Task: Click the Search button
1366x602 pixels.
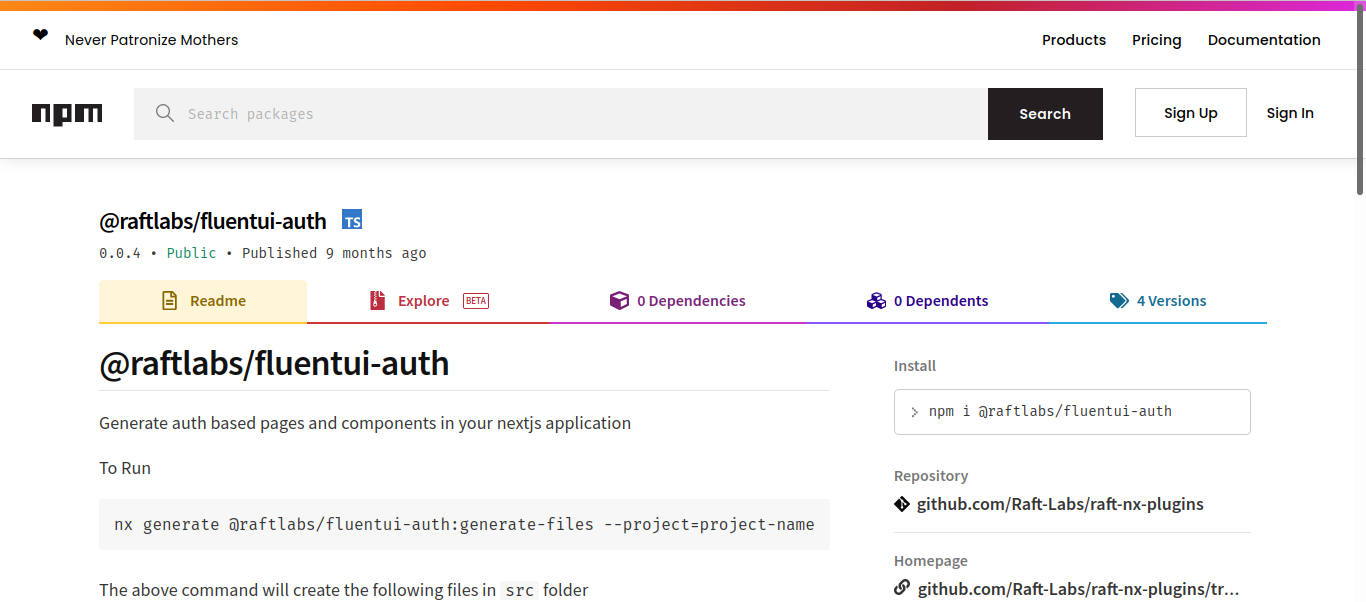Action: (1045, 114)
